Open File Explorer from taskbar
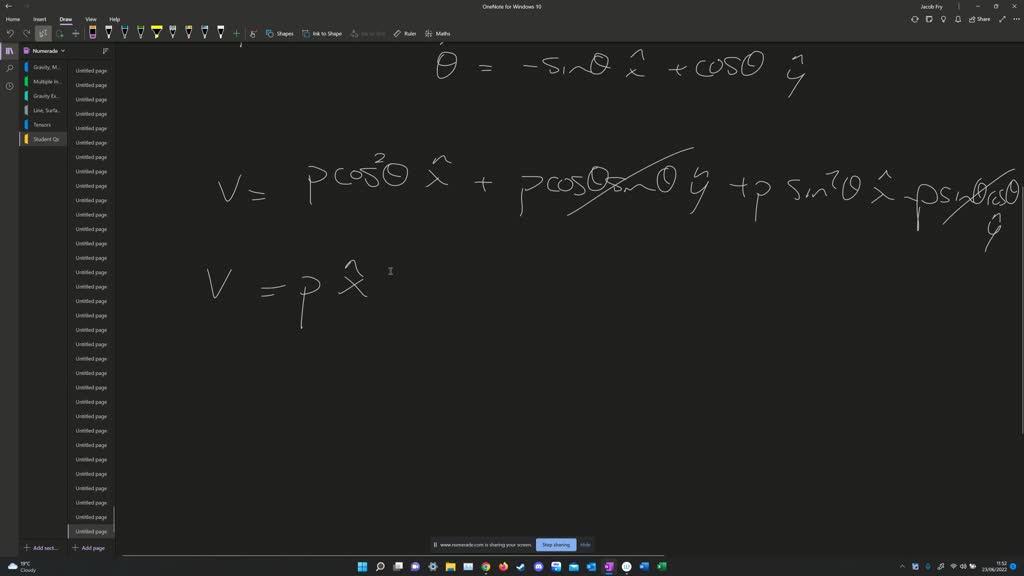The height and width of the screenshot is (576, 1024). click(x=451, y=566)
